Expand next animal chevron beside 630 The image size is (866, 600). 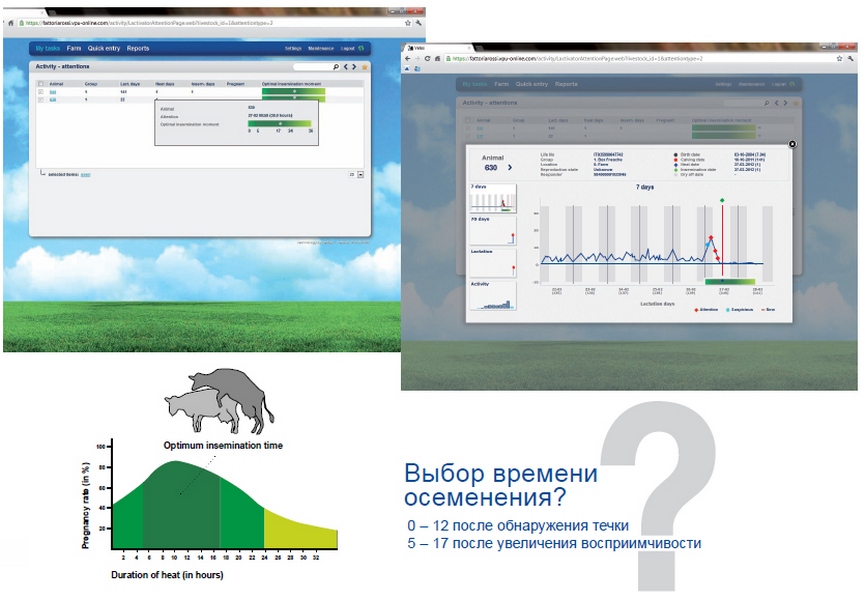(x=512, y=169)
